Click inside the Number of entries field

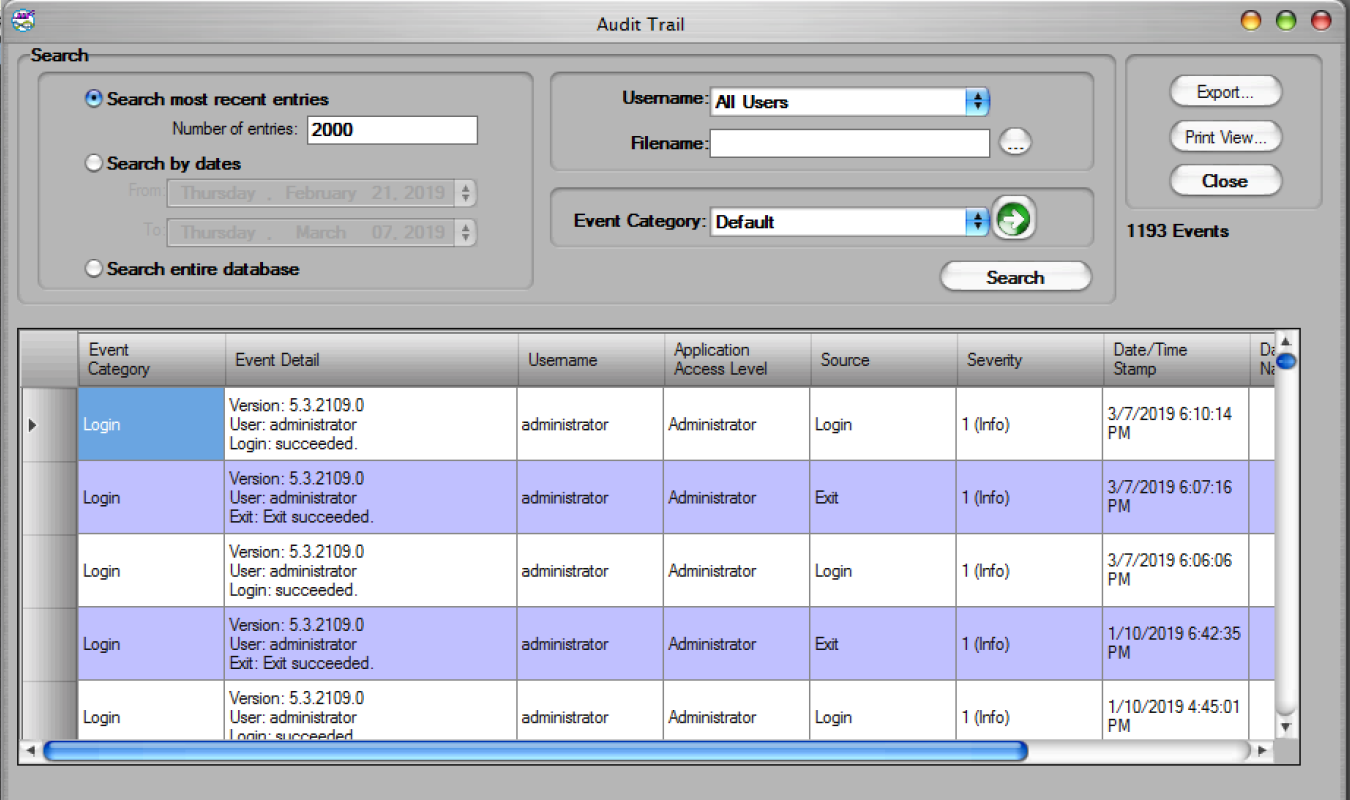coord(390,129)
